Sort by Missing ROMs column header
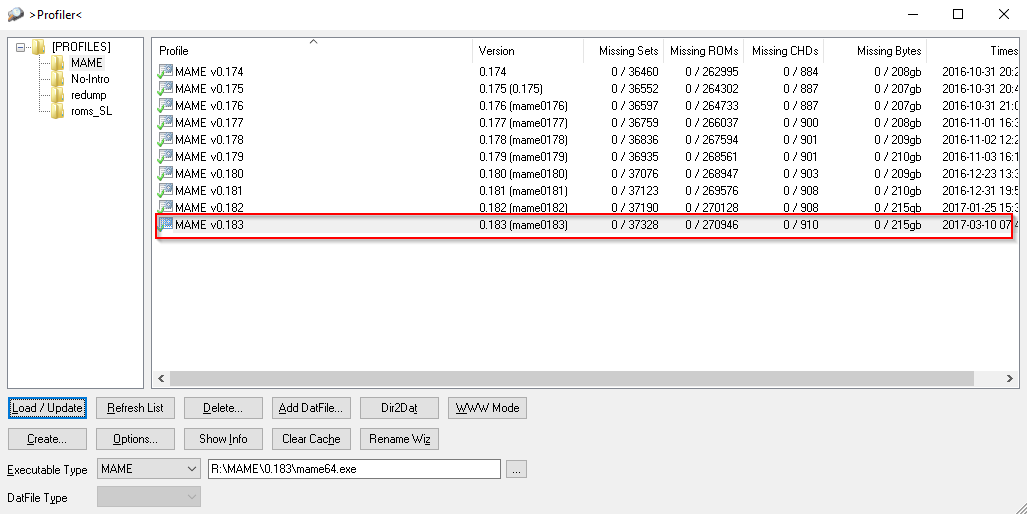The image size is (1027, 514). [704, 50]
